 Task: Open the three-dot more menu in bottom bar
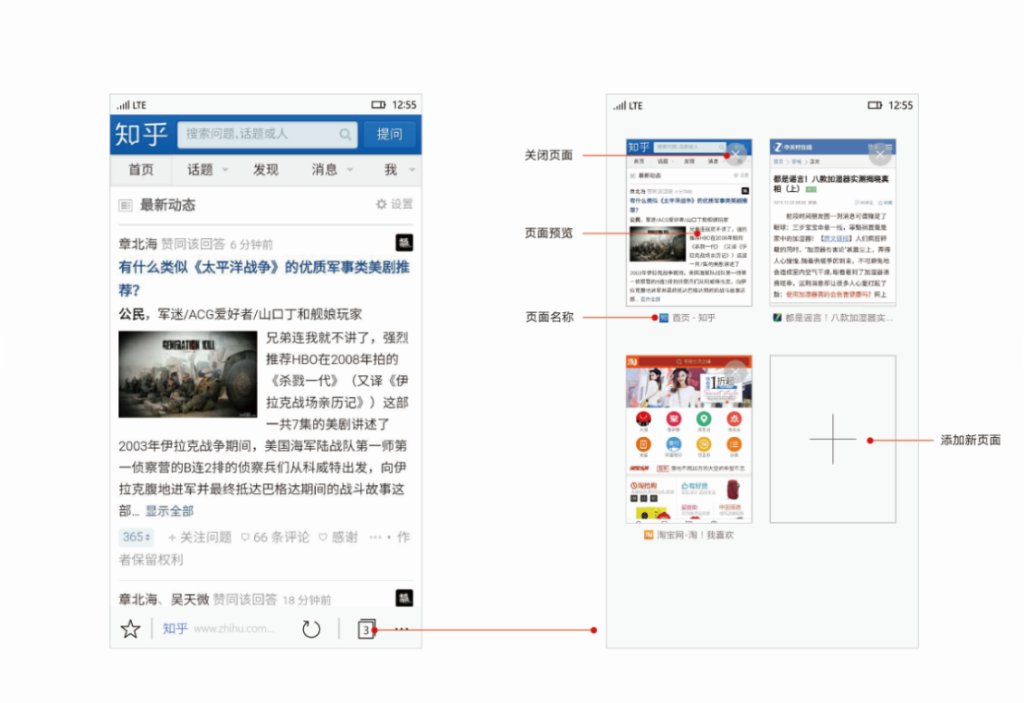tap(402, 629)
